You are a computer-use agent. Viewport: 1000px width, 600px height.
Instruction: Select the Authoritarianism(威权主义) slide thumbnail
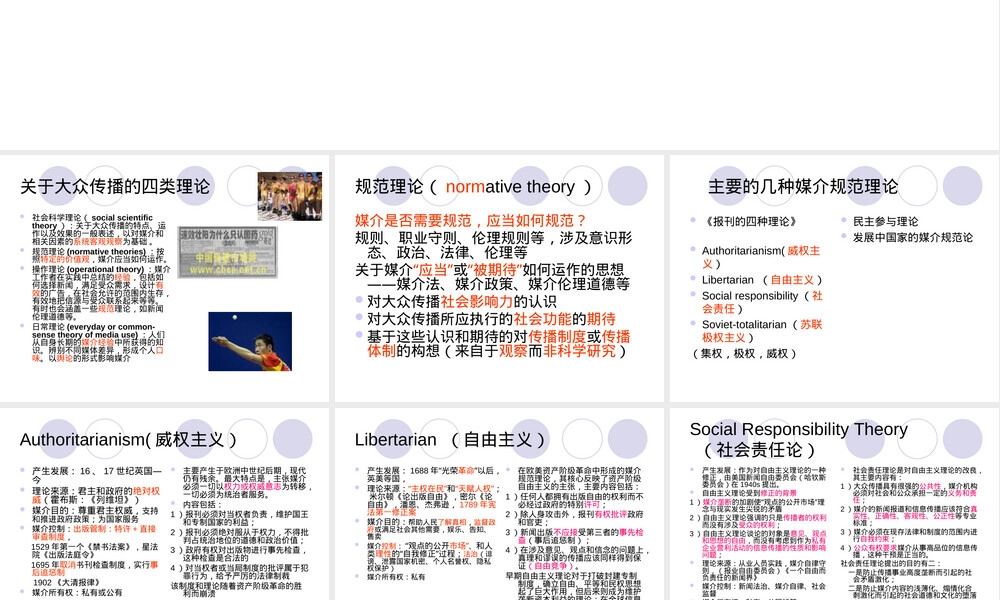[x=165, y=504]
